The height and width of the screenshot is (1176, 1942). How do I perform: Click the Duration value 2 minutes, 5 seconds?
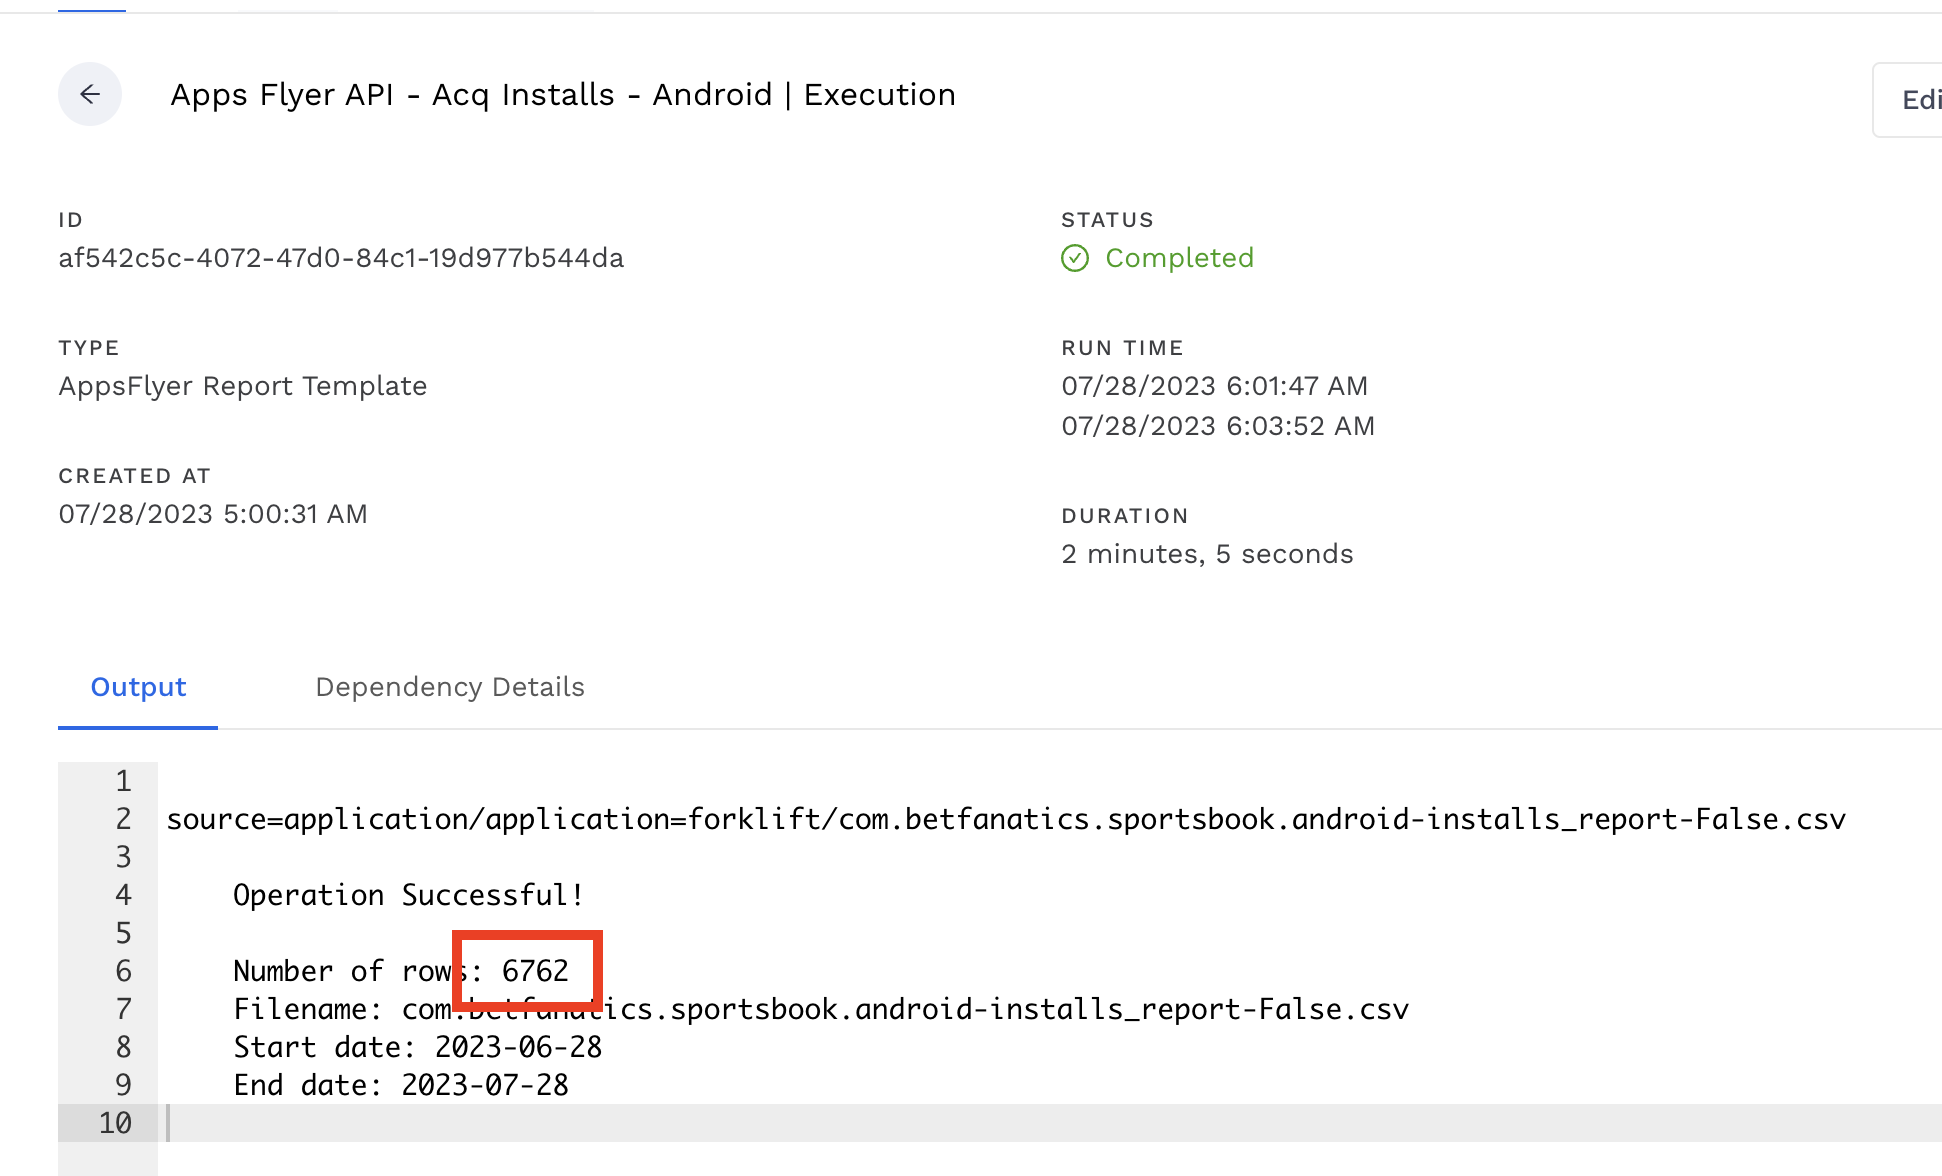[x=1207, y=553]
